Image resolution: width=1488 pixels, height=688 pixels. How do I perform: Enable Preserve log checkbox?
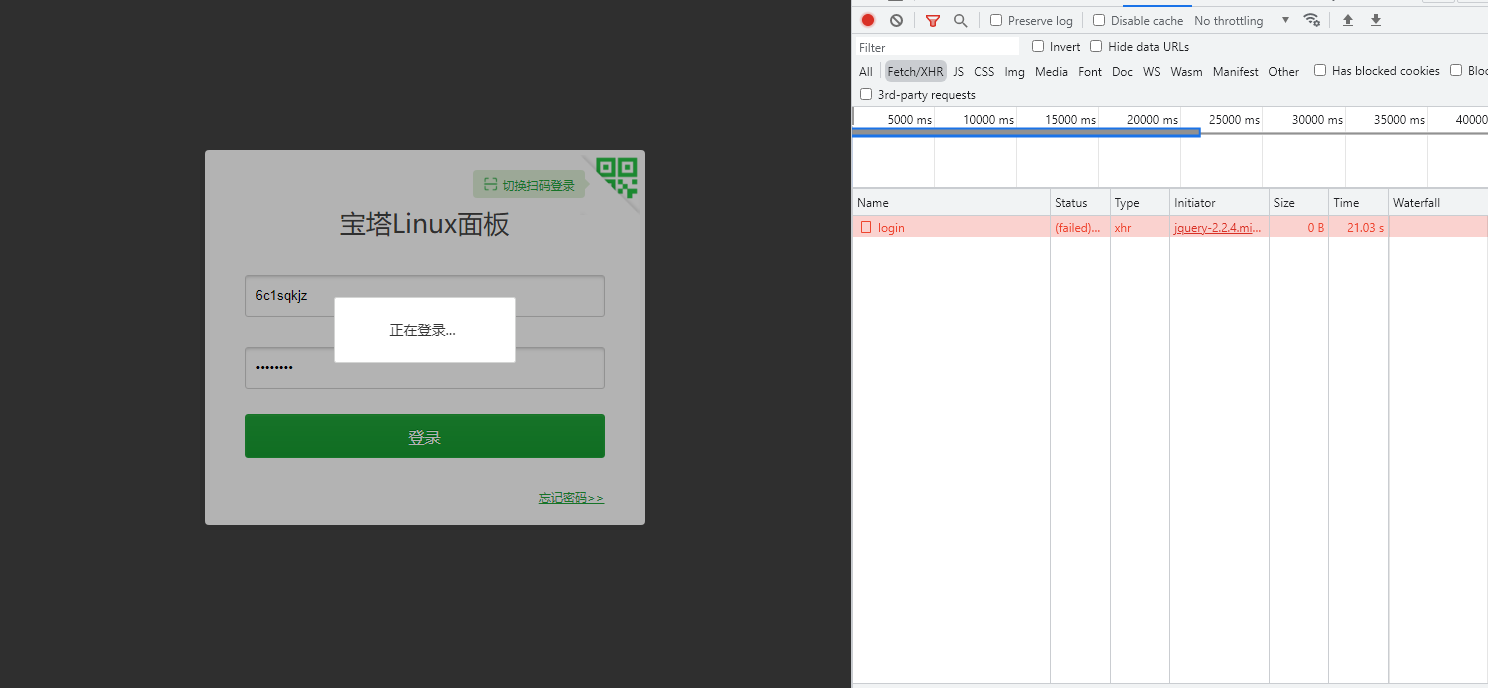click(x=996, y=20)
